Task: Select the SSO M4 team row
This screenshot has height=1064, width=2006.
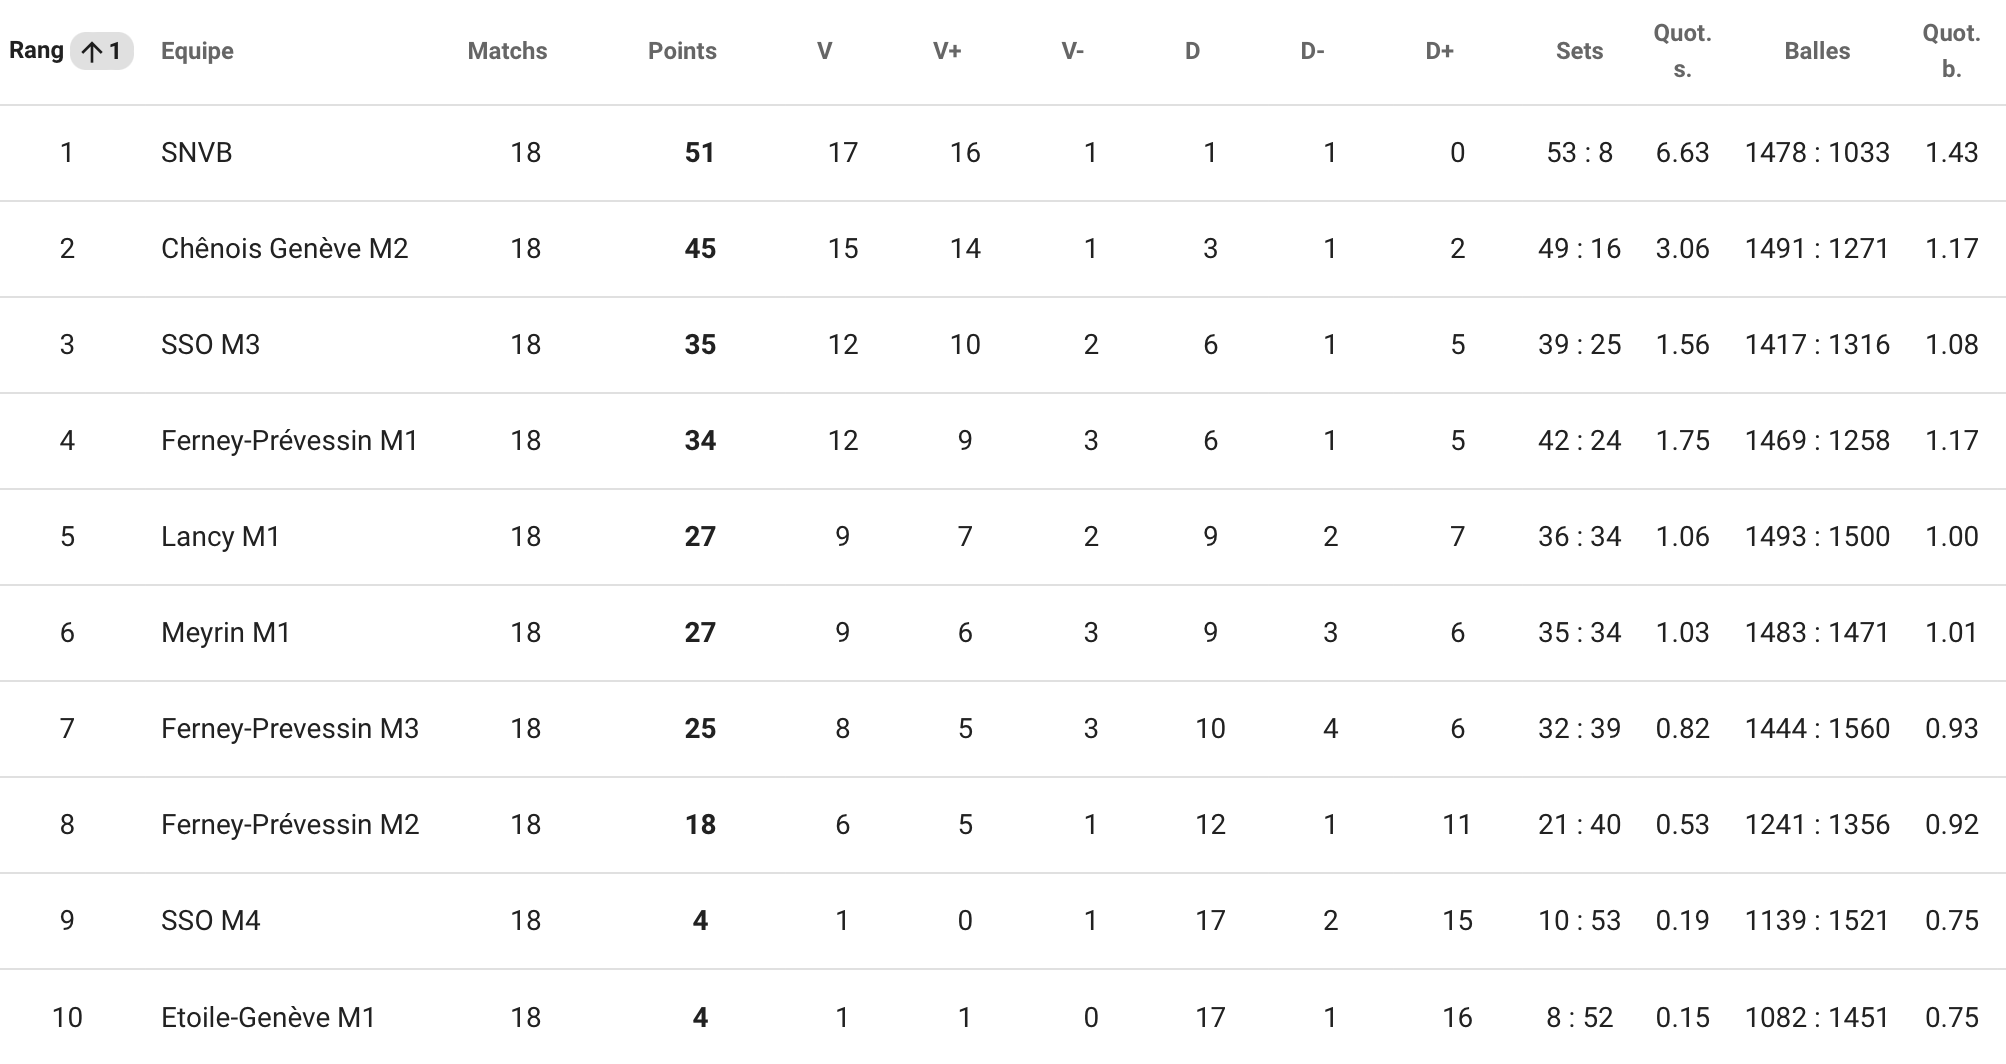Action: tap(1003, 921)
